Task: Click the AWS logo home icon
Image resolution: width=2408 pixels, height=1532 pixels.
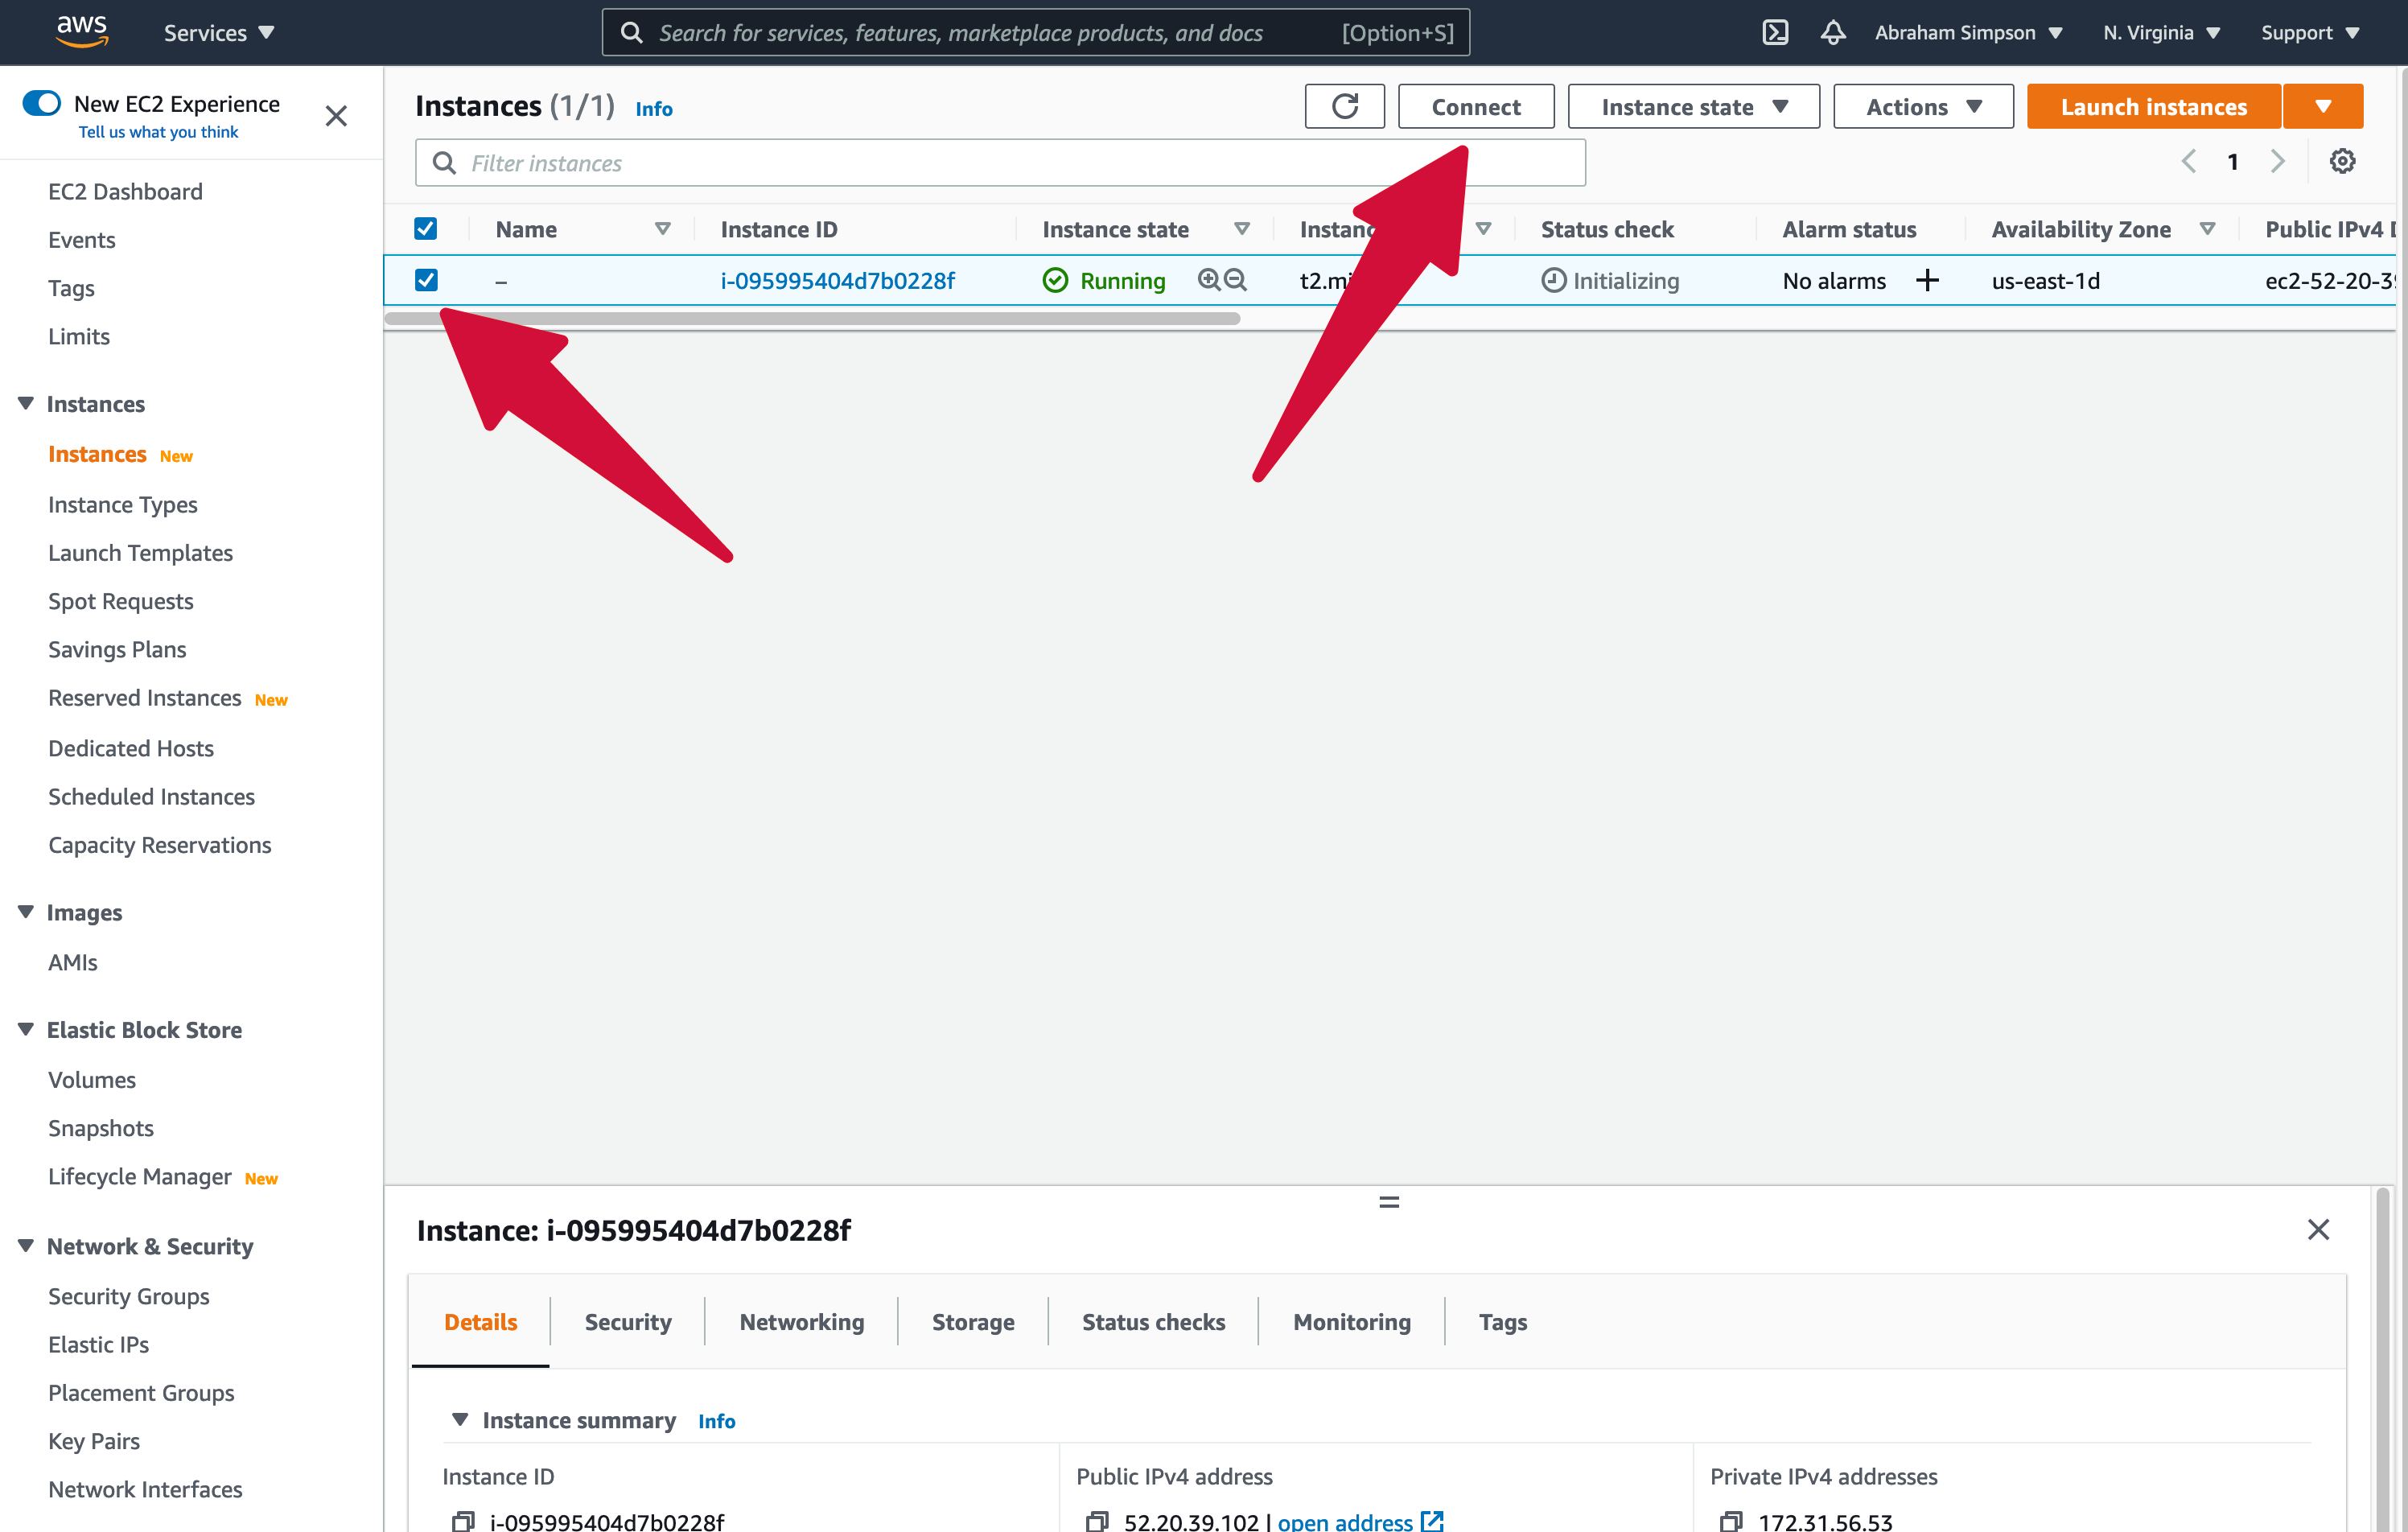Action: pos(82,32)
